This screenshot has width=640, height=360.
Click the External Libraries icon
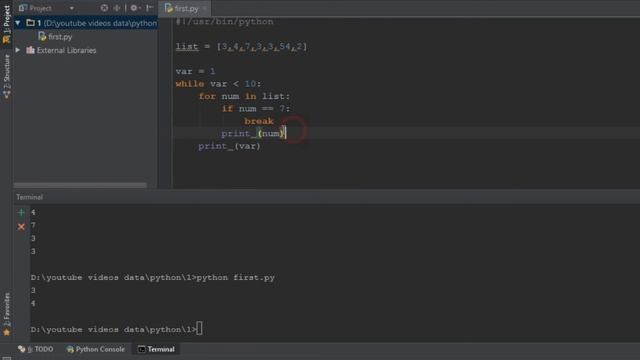pos(30,50)
